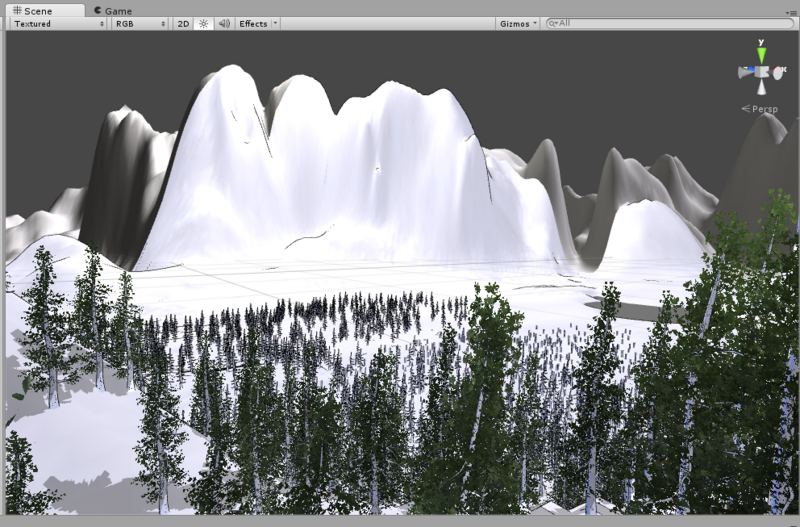Toggle 2D view mode
The height and width of the screenshot is (527, 800).
point(183,23)
